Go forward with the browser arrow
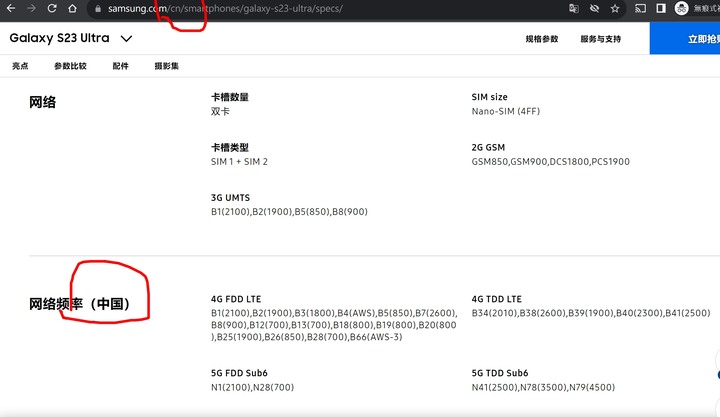 point(31,8)
